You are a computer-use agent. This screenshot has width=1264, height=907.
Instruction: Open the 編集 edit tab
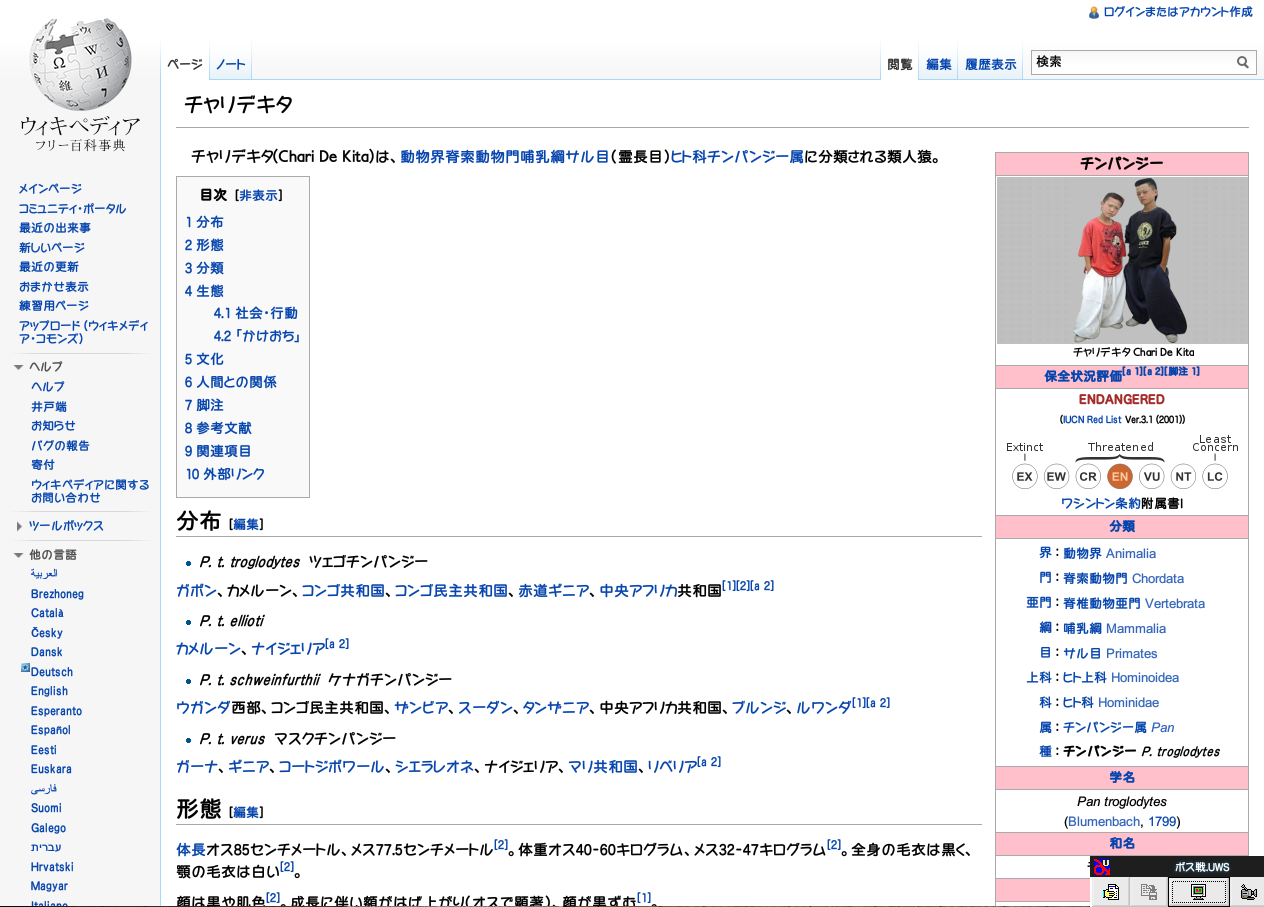(x=939, y=64)
